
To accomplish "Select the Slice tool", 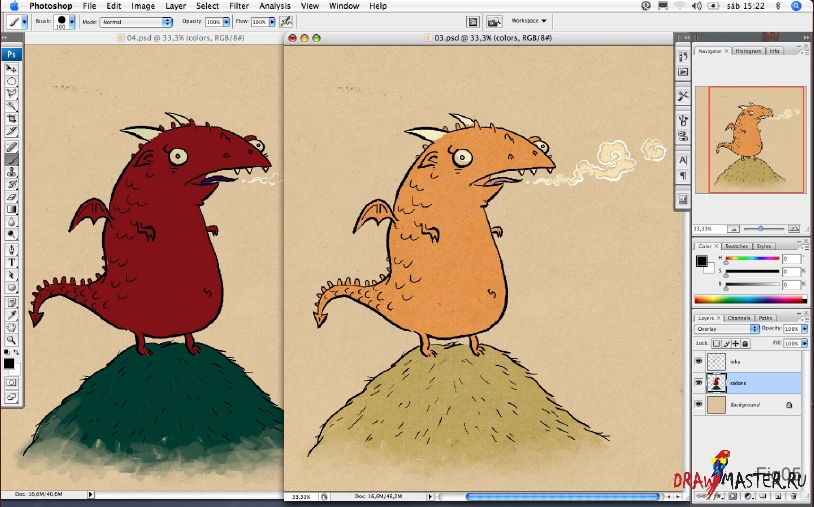I will click(x=11, y=131).
